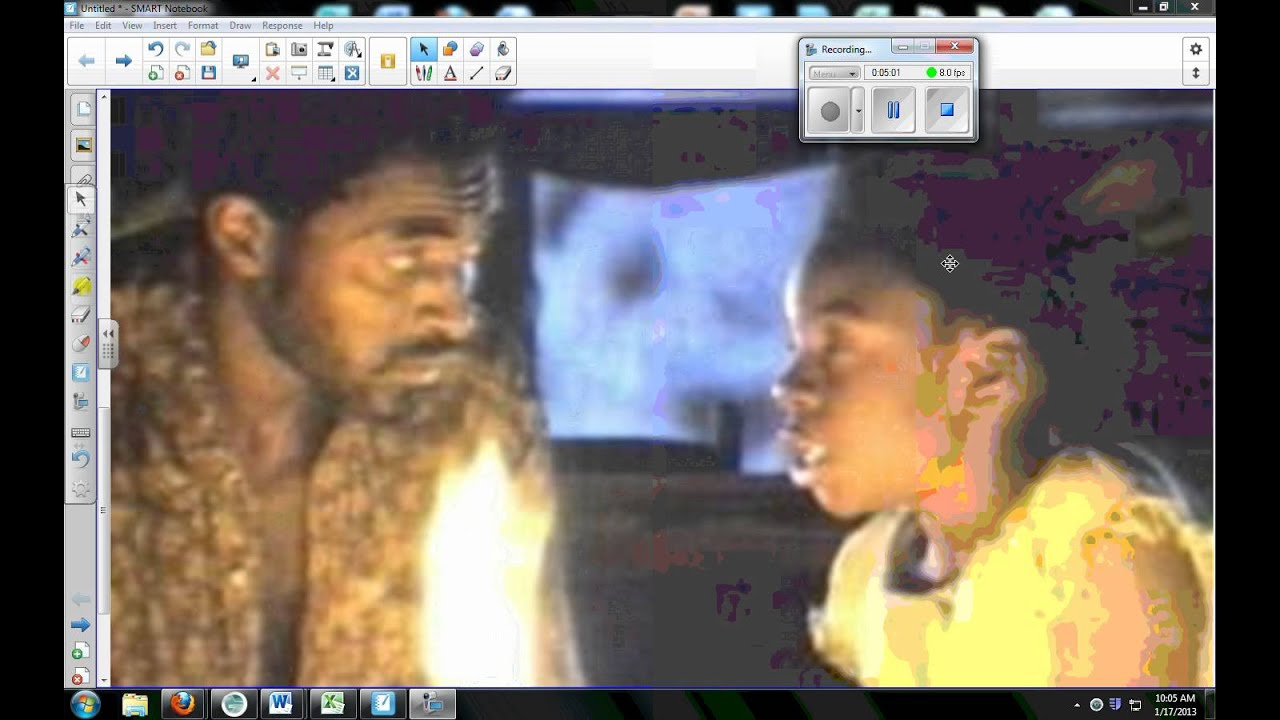This screenshot has height=720, width=1280.
Task: Show hidden system tray icons
Action: (x=1077, y=704)
